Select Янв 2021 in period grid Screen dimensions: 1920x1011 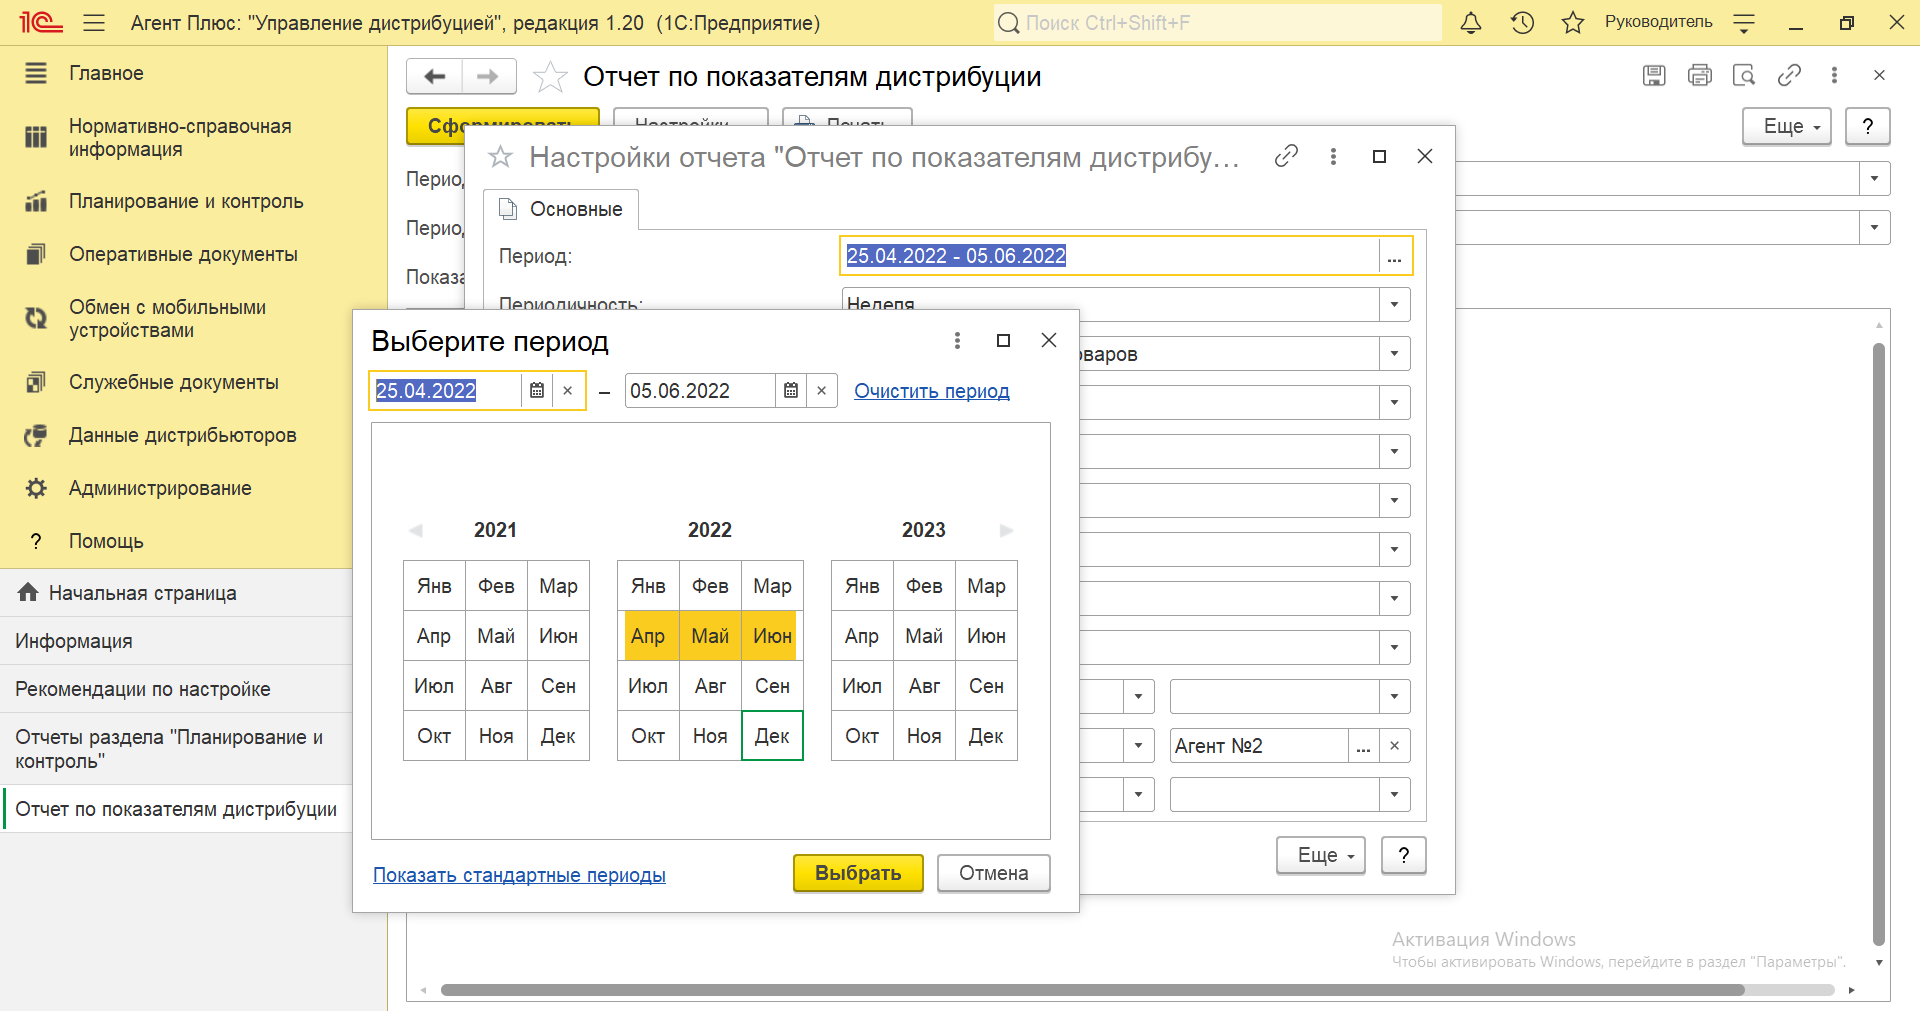tap(434, 586)
